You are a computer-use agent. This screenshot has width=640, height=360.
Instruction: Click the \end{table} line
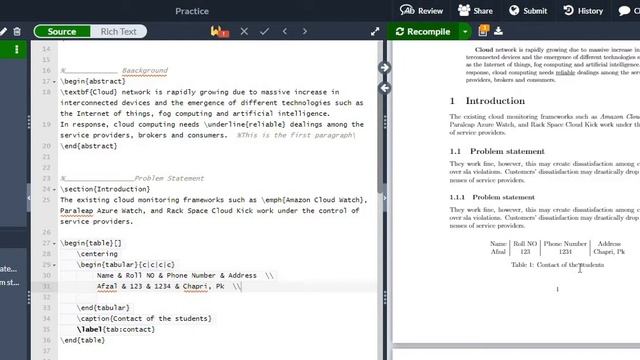[82, 340]
